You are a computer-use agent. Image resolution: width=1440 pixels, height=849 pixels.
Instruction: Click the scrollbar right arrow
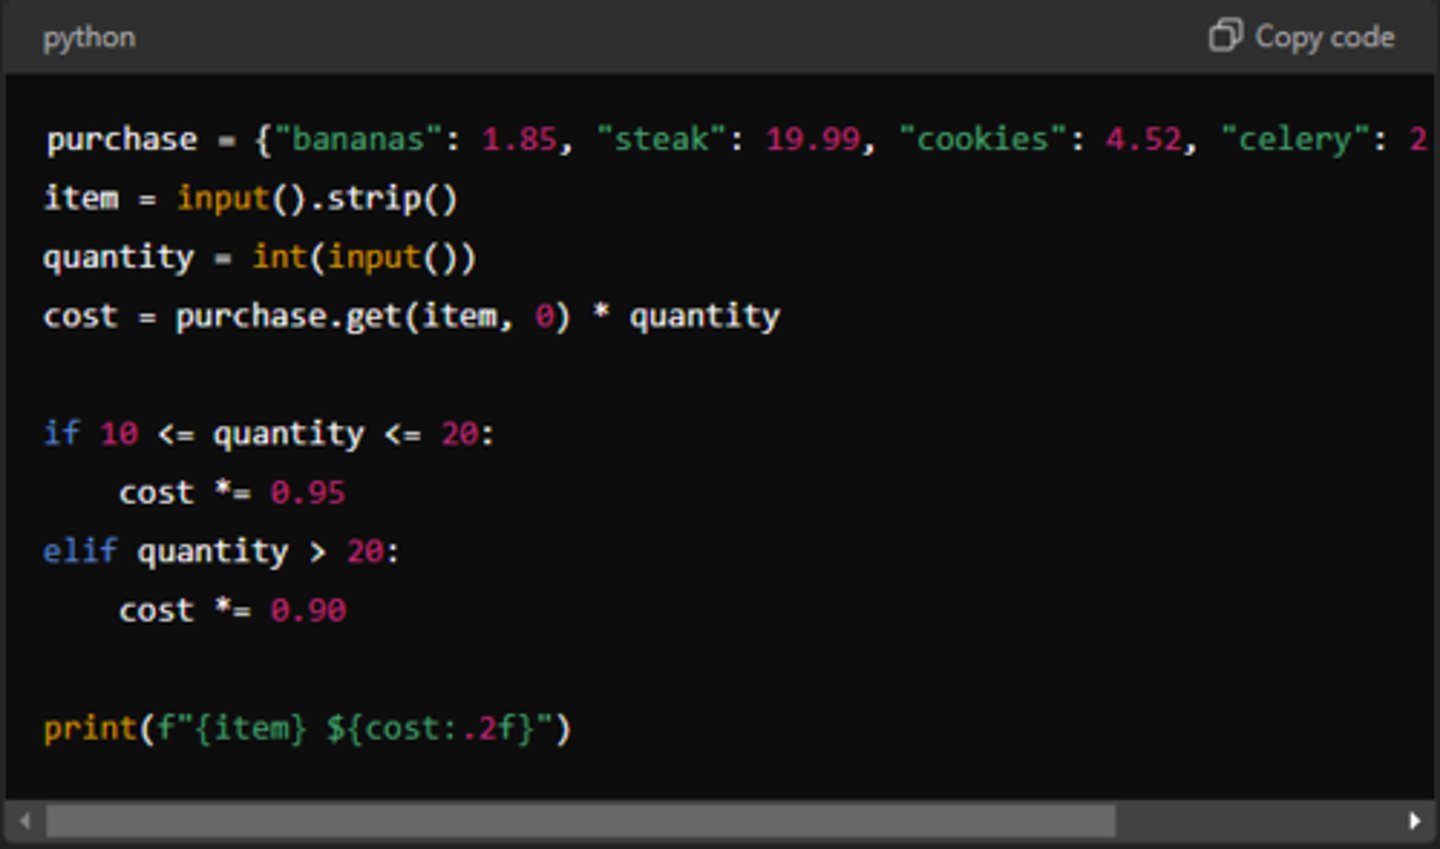pos(1414,821)
